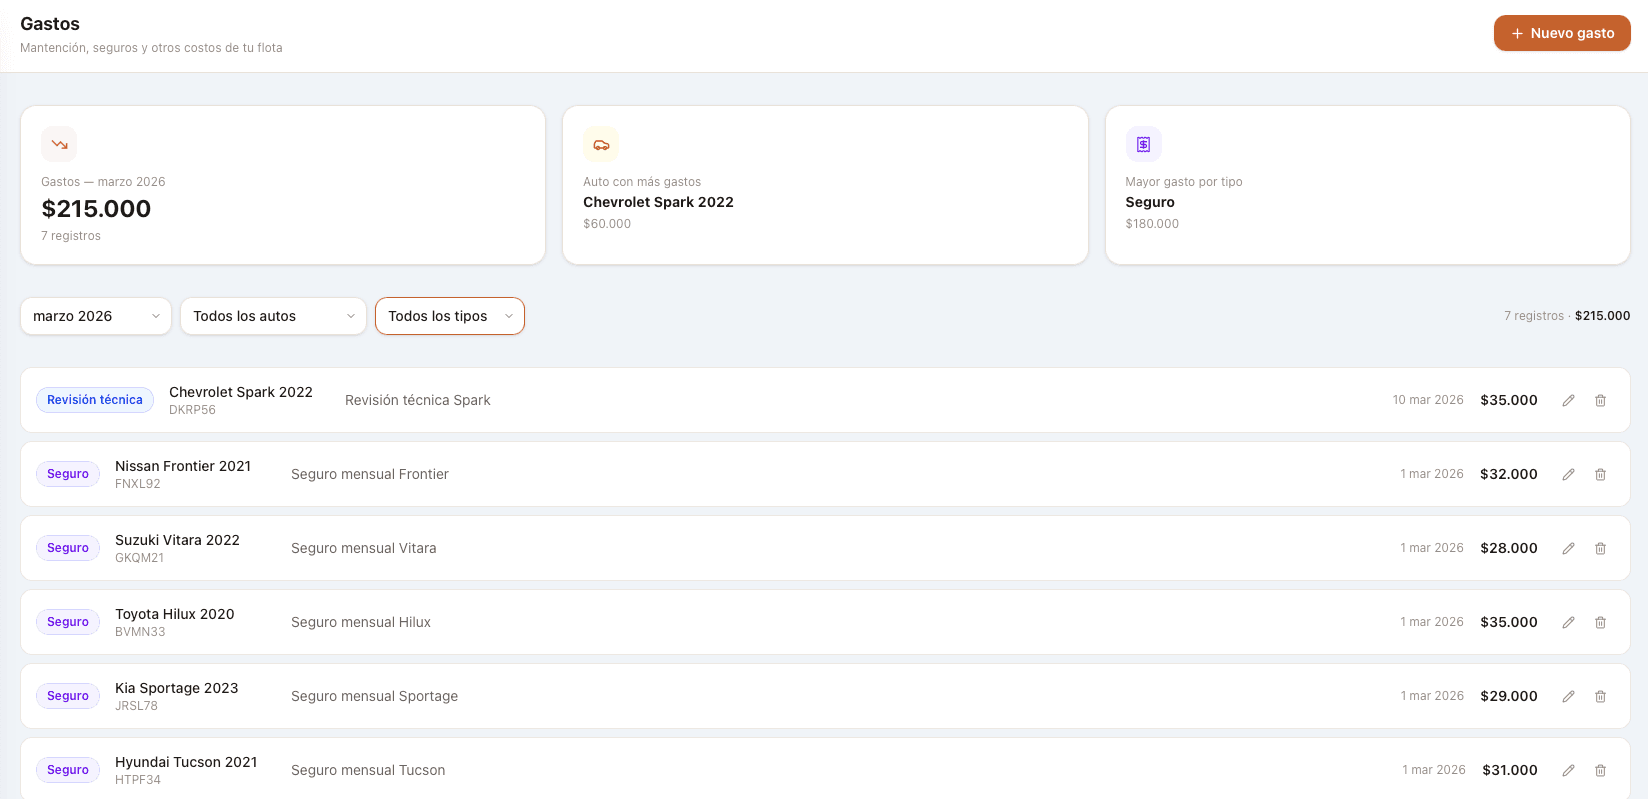Click the Seguro tag on Suzuki Vitara row
This screenshot has width=1648, height=799.
68,548
